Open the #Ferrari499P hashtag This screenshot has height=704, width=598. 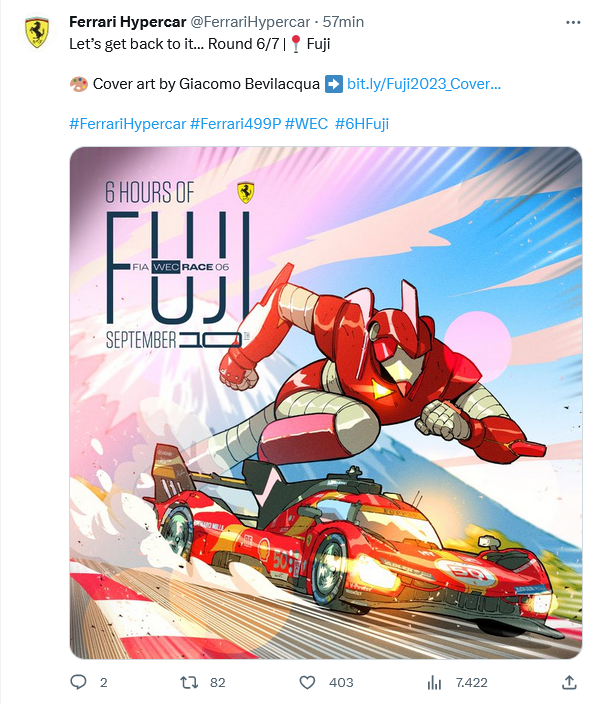click(235, 124)
